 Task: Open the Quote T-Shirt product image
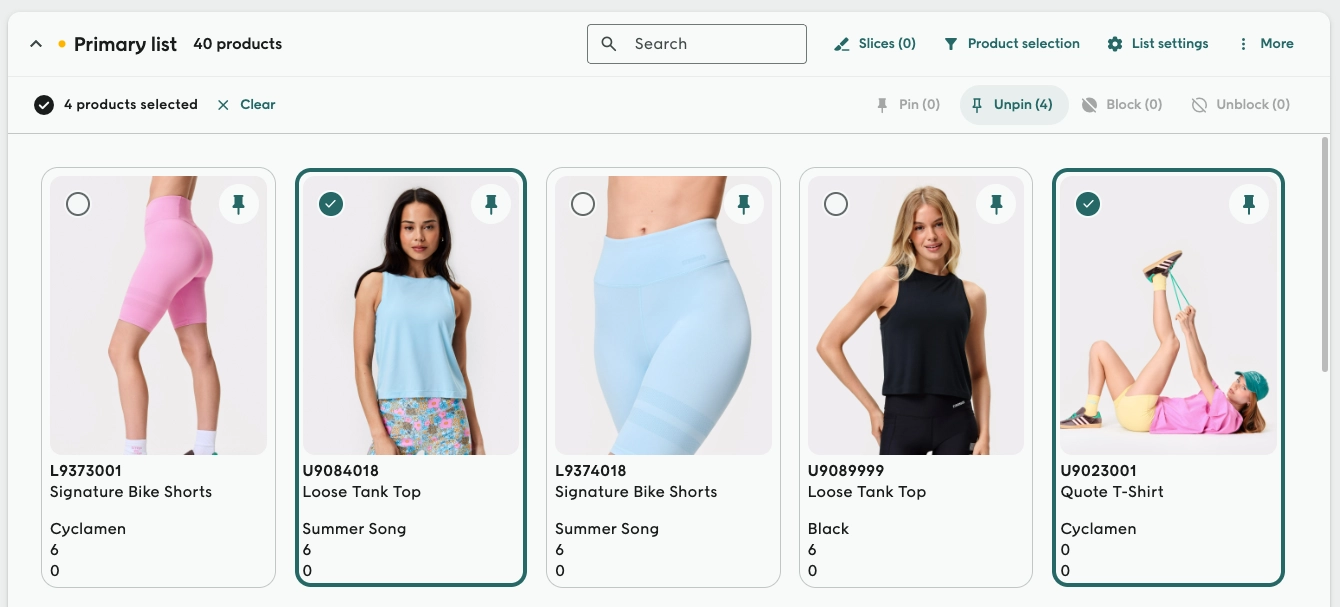pyautogui.click(x=1168, y=316)
